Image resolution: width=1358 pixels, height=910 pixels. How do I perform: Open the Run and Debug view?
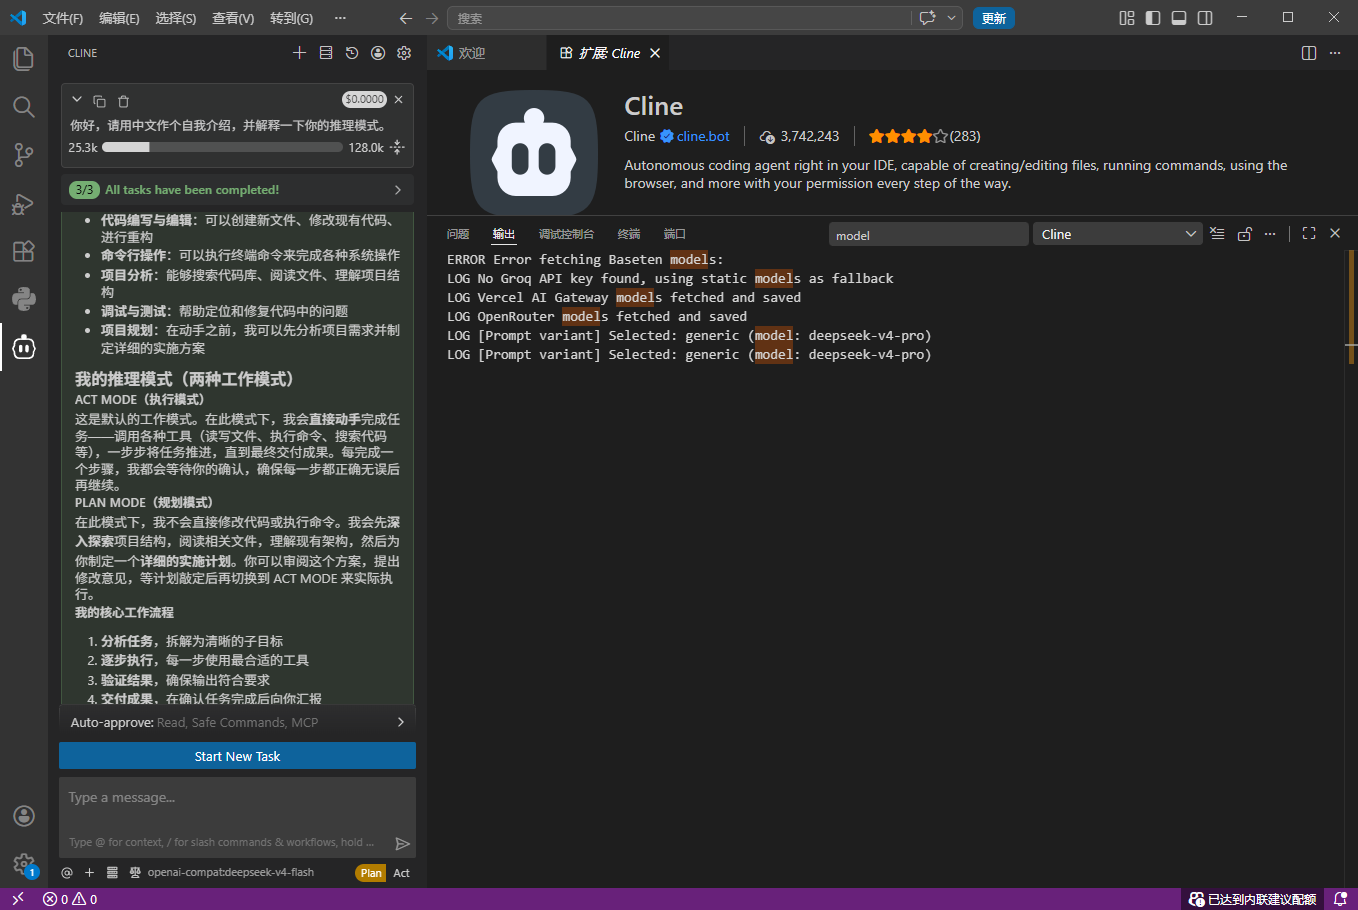pos(24,203)
